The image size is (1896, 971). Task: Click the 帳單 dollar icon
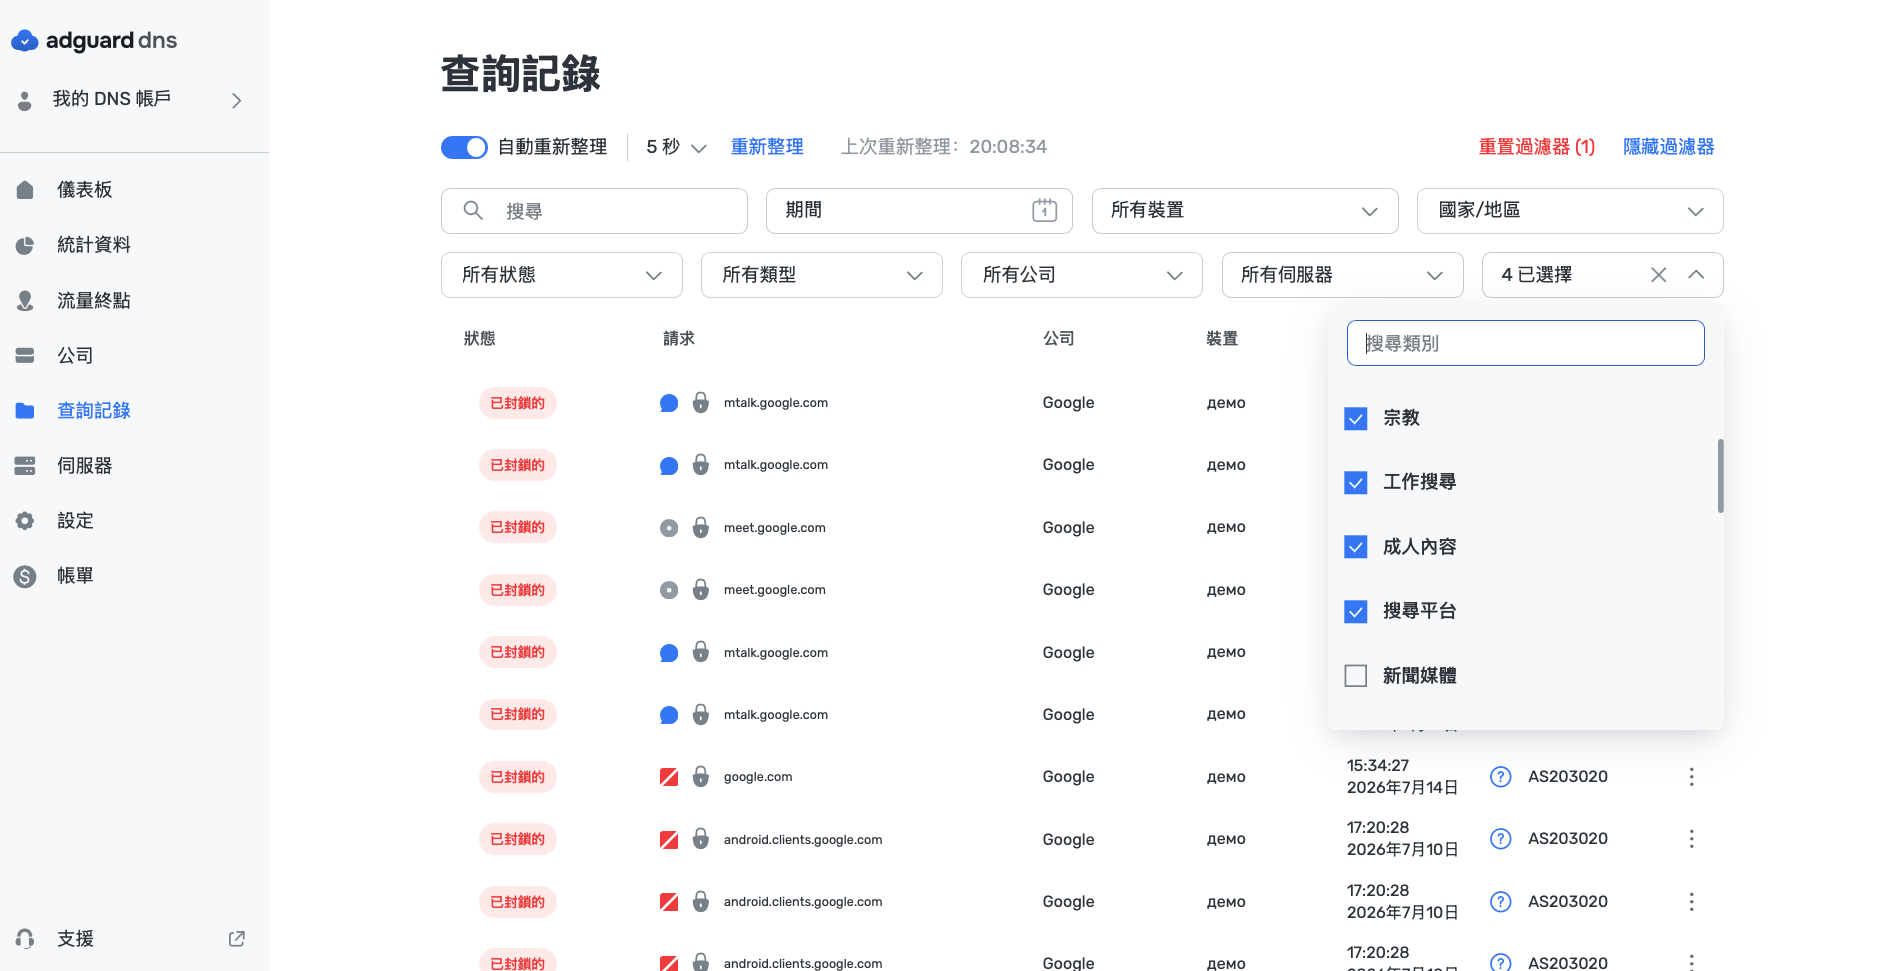(x=25, y=576)
